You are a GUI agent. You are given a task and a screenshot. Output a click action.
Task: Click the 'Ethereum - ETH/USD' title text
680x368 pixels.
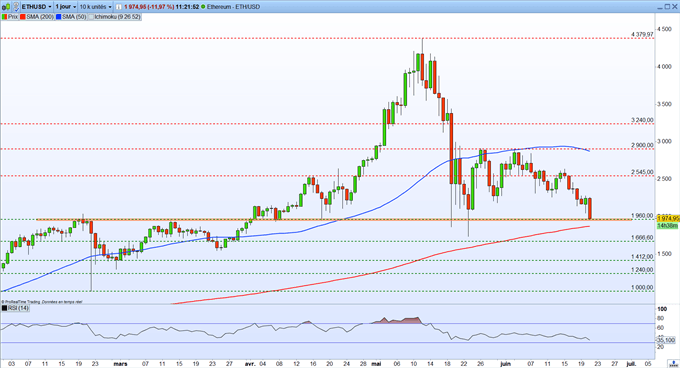pyautogui.click(x=233, y=7)
